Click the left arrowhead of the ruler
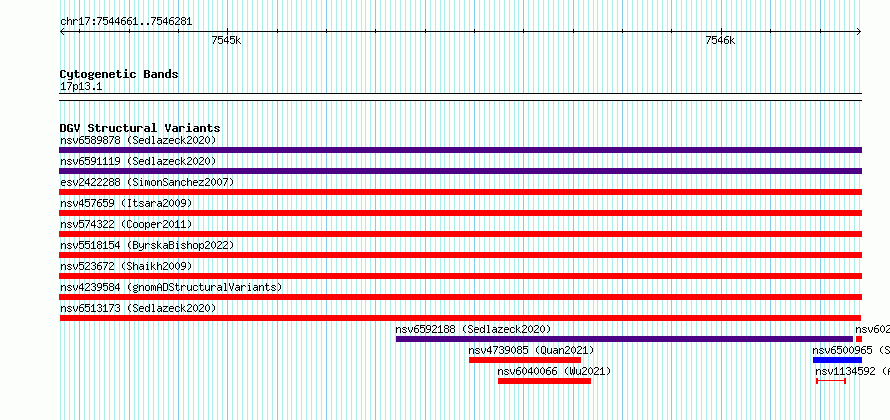The width and height of the screenshot is (890, 420). [62, 31]
